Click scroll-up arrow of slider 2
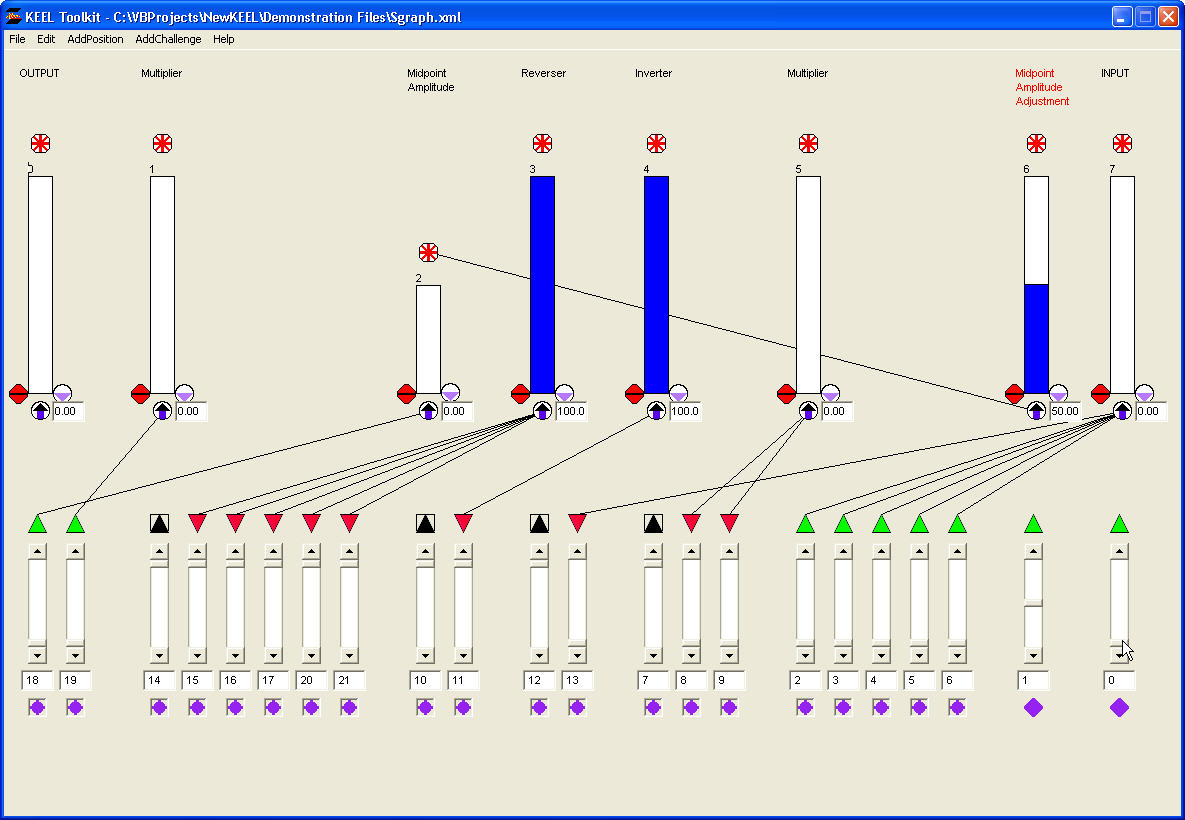This screenshot has height=820, width=1185. point(805,551)
